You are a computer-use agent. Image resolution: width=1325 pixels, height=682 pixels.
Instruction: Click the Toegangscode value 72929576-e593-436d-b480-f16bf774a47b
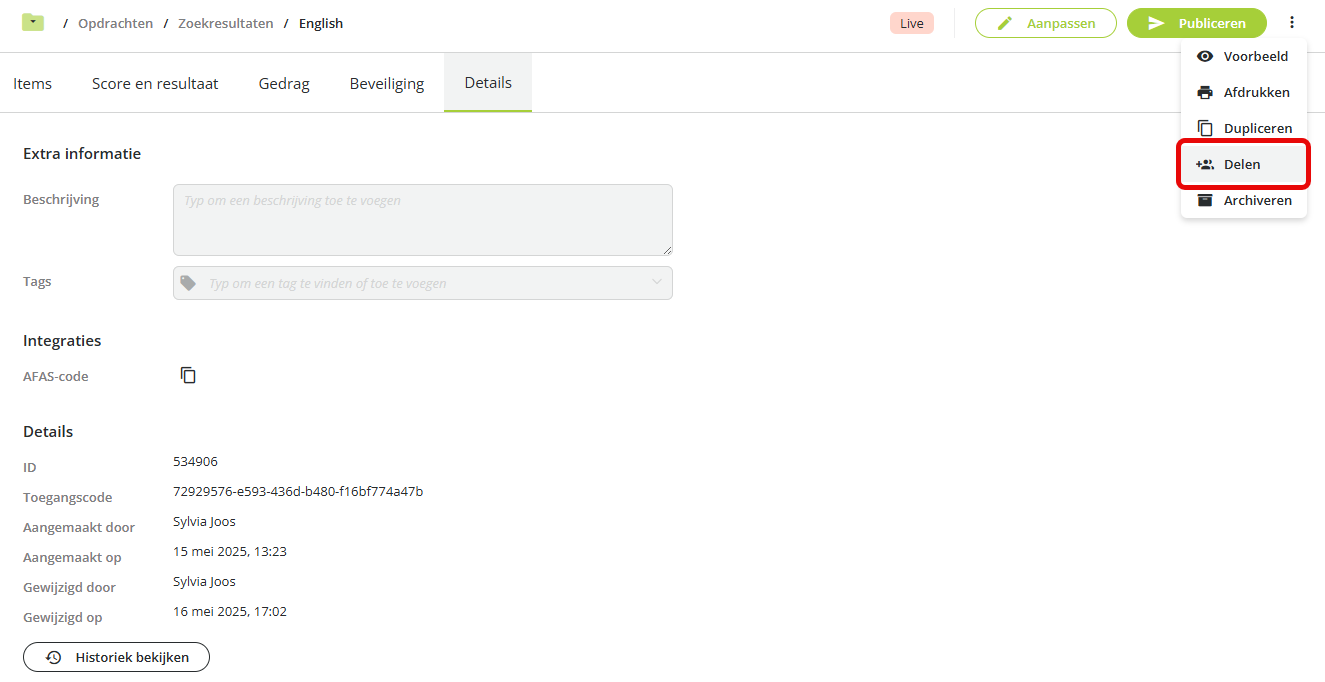(x=298, y=491)
